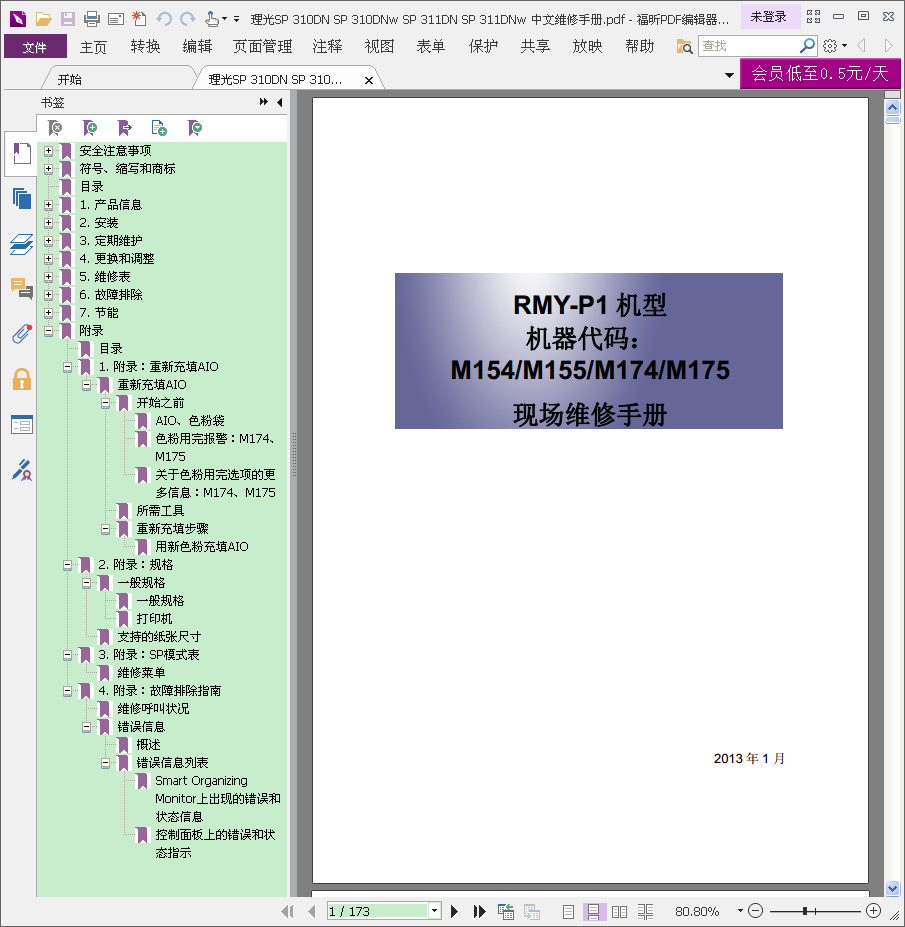
Task: Expand the 安全注意事项 bookmark
Action: pyautogui.click(x=48, y=151)
